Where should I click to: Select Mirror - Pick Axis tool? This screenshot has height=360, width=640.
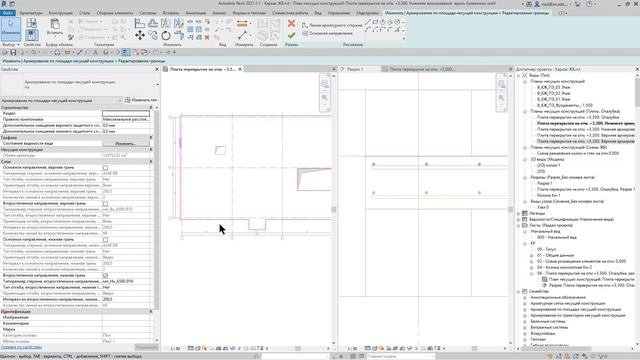click(x=166, y=24)
